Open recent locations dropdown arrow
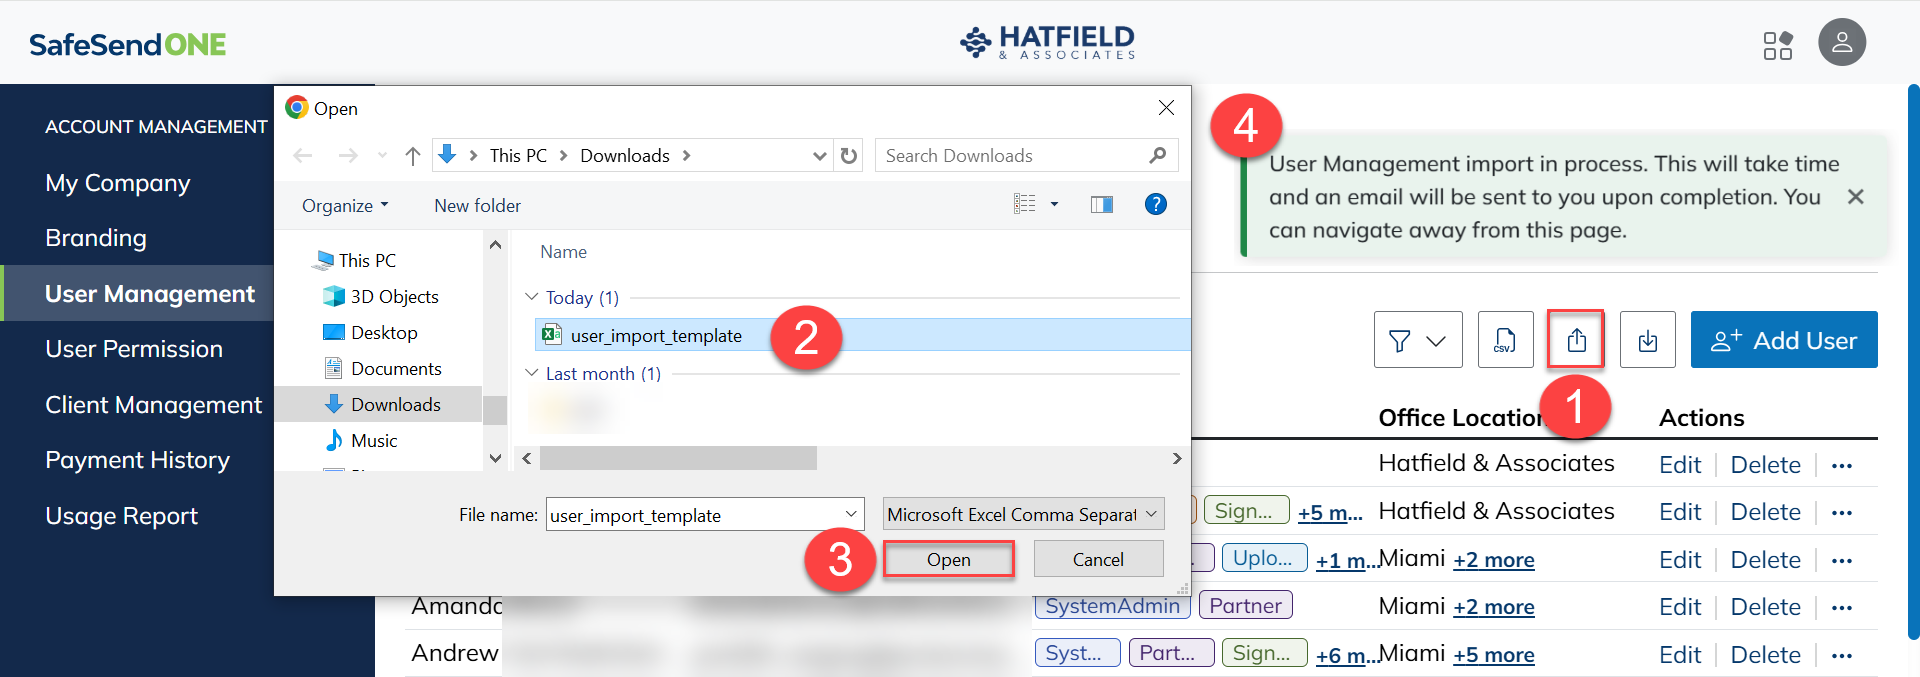Viewport: 1920px width, 677px height. [382, 156]
